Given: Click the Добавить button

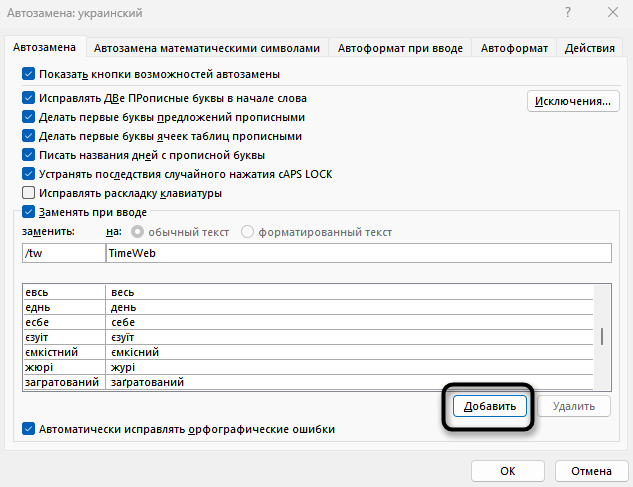Looking at the screenshot, I should point(490,406).
